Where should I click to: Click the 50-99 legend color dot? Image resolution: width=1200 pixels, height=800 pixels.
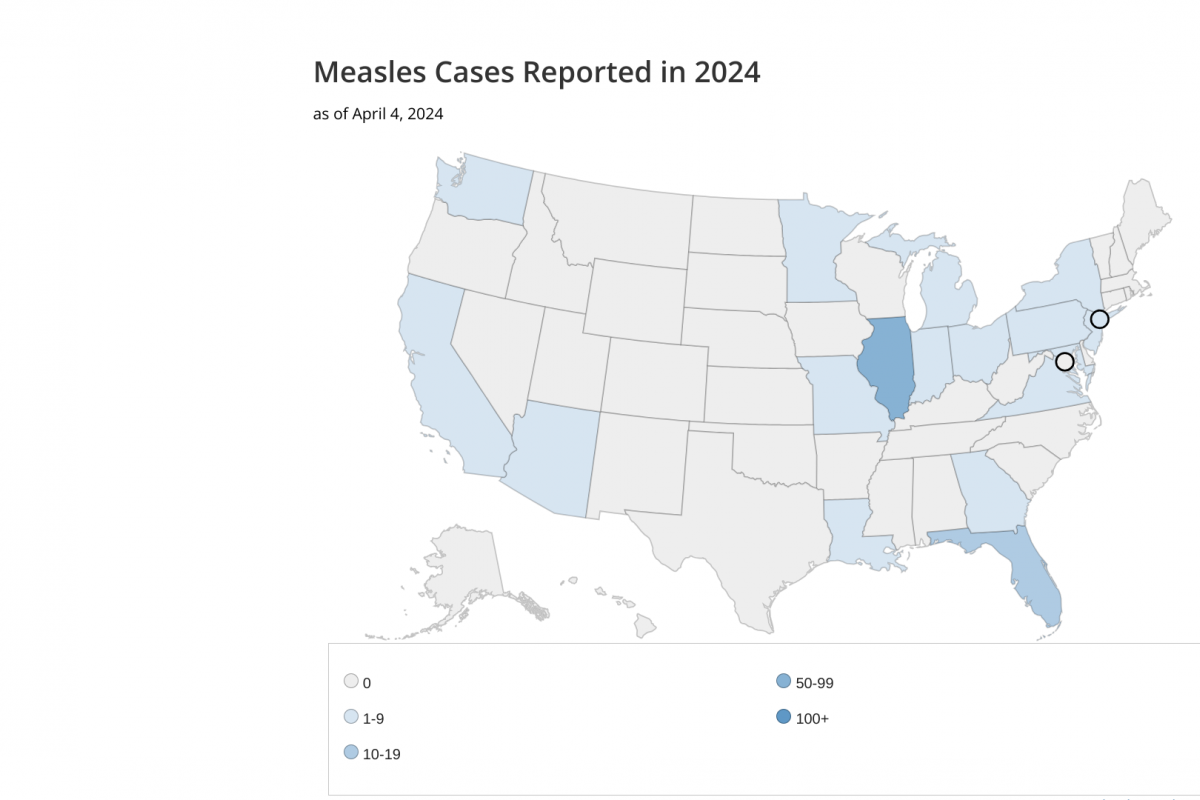point(783,682)
